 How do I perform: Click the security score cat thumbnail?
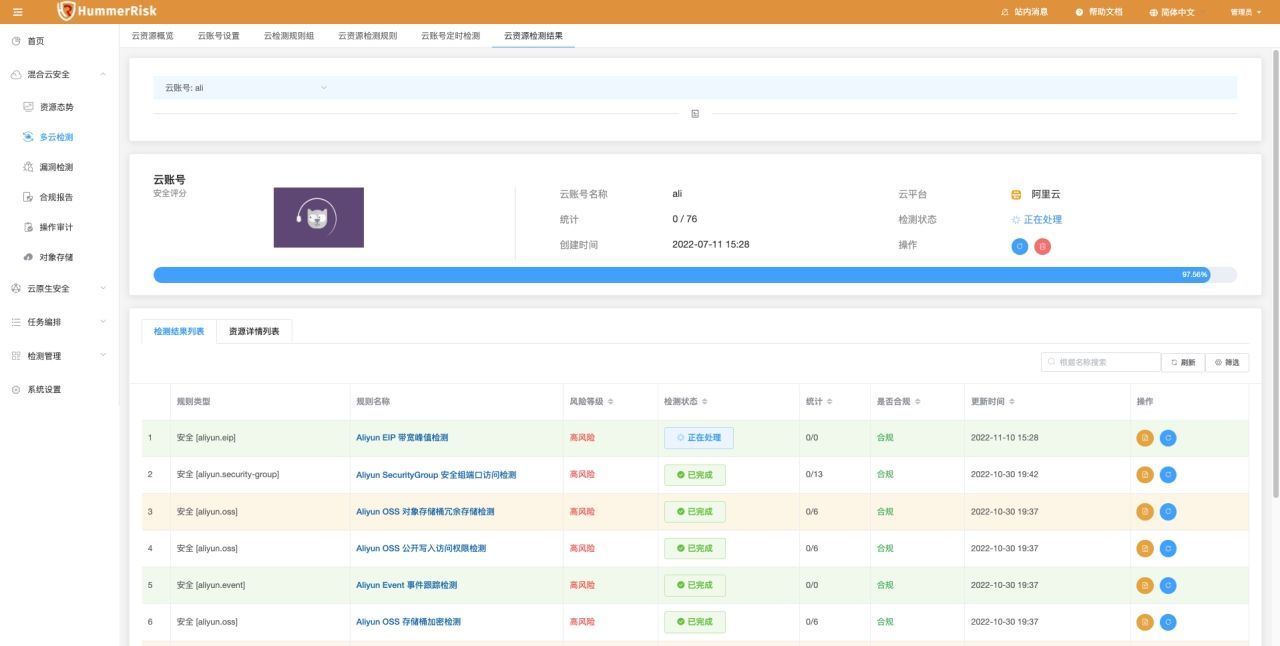point(319,217)
